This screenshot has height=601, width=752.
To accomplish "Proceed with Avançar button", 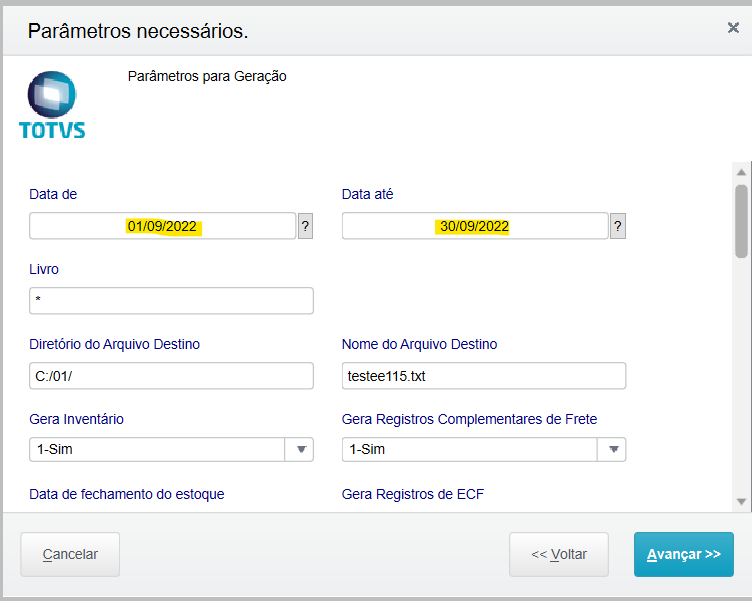I will [x=683, y=554].
